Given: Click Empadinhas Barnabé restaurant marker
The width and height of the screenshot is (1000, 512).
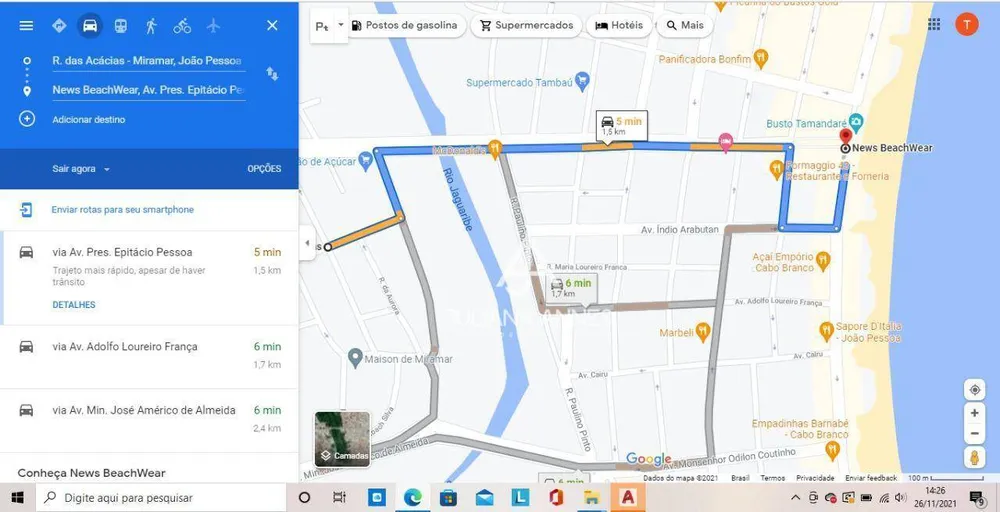Looking at the screenshot, I should click(x=832, y=450).
